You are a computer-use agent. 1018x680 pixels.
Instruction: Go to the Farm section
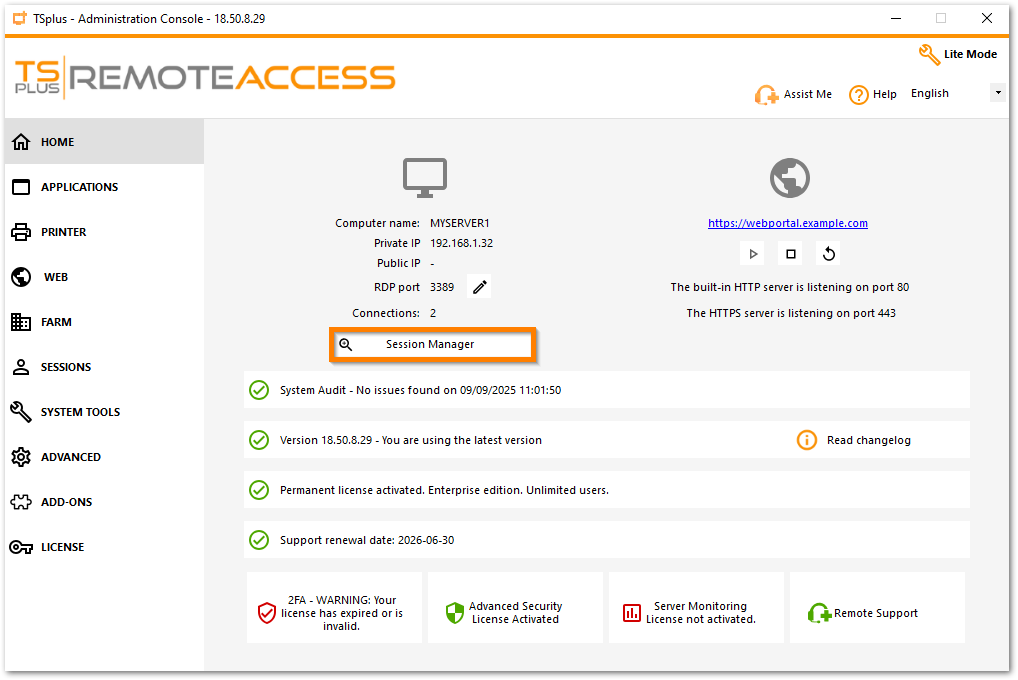56,322
